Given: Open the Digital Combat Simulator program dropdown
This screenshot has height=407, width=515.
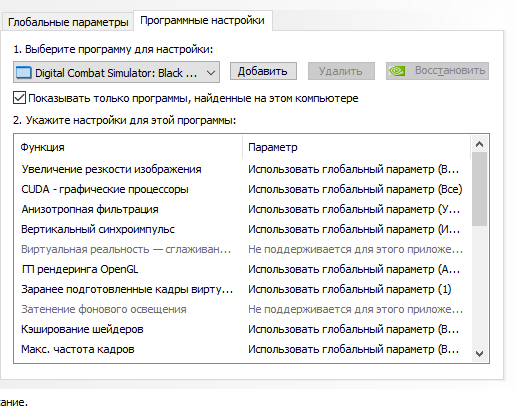Looking at the screenshot, I should (x=116, y=72).
